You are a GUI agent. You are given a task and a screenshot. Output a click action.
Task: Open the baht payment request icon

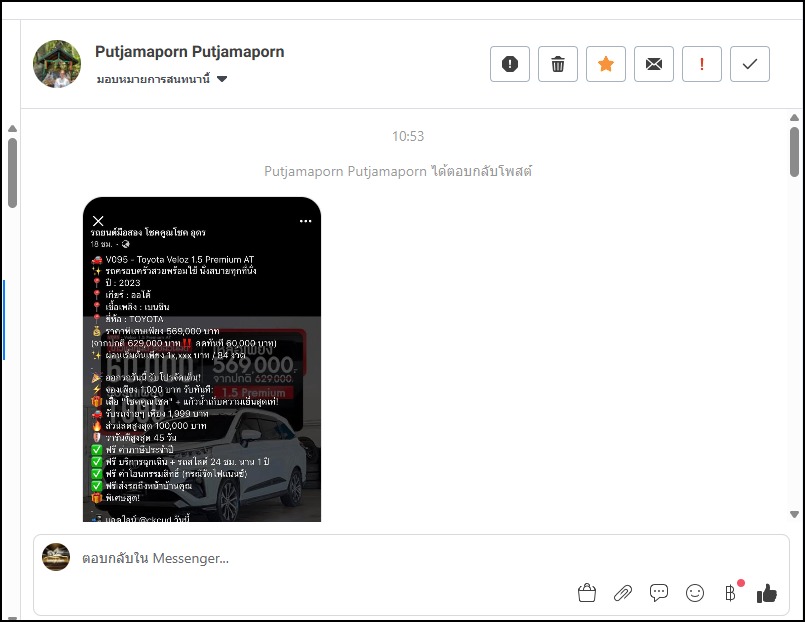731,593
